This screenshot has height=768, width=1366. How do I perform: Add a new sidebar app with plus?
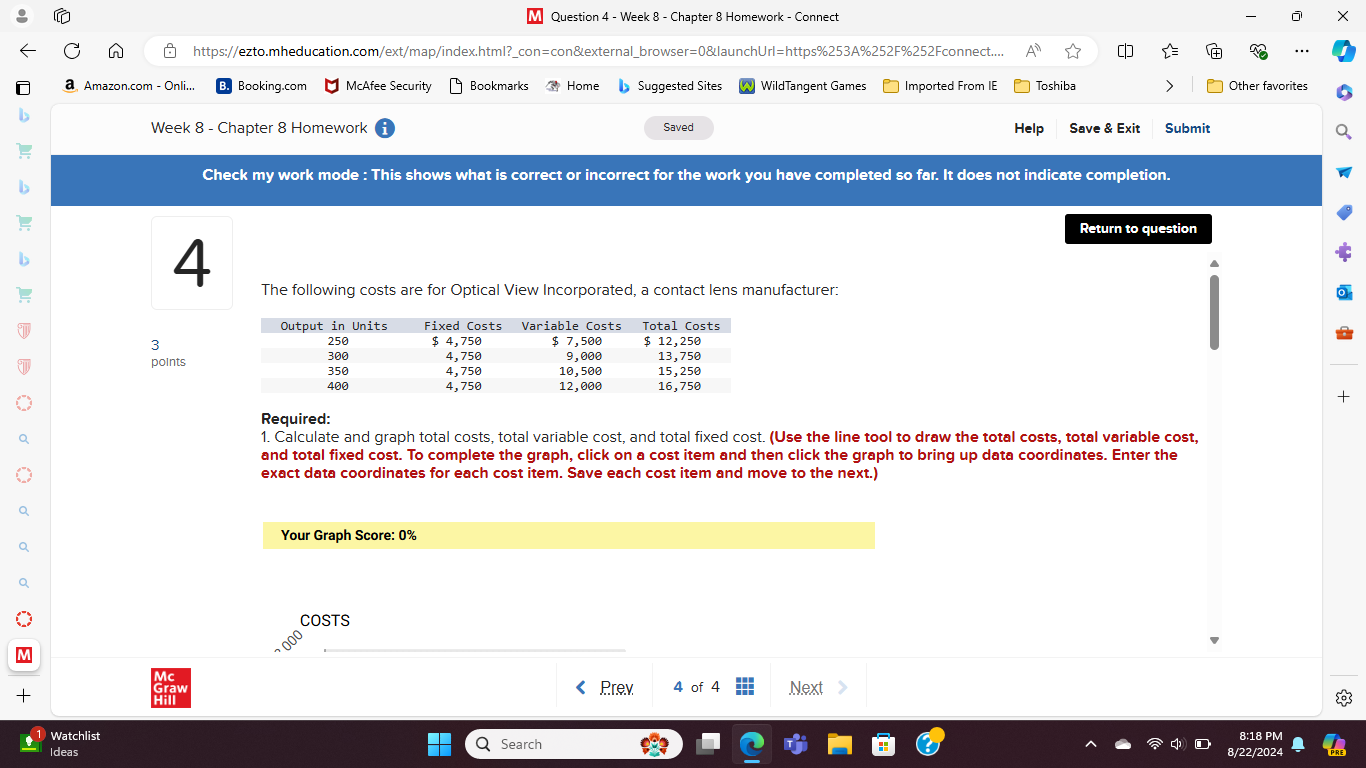coord(1344,397)
